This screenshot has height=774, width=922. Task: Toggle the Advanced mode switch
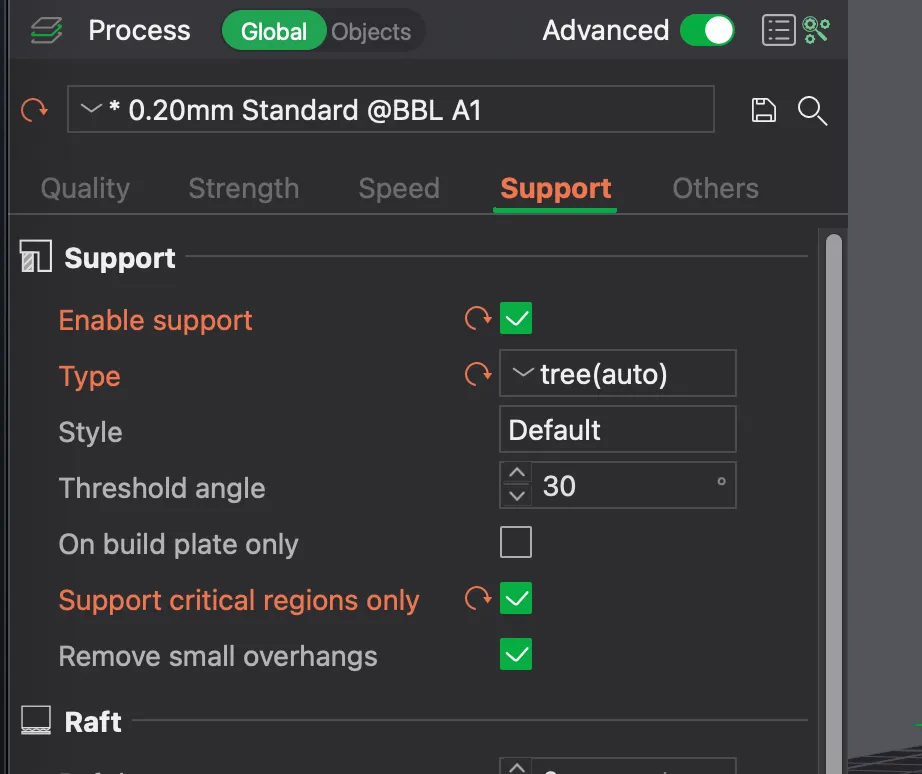click(x=707, y=31)
